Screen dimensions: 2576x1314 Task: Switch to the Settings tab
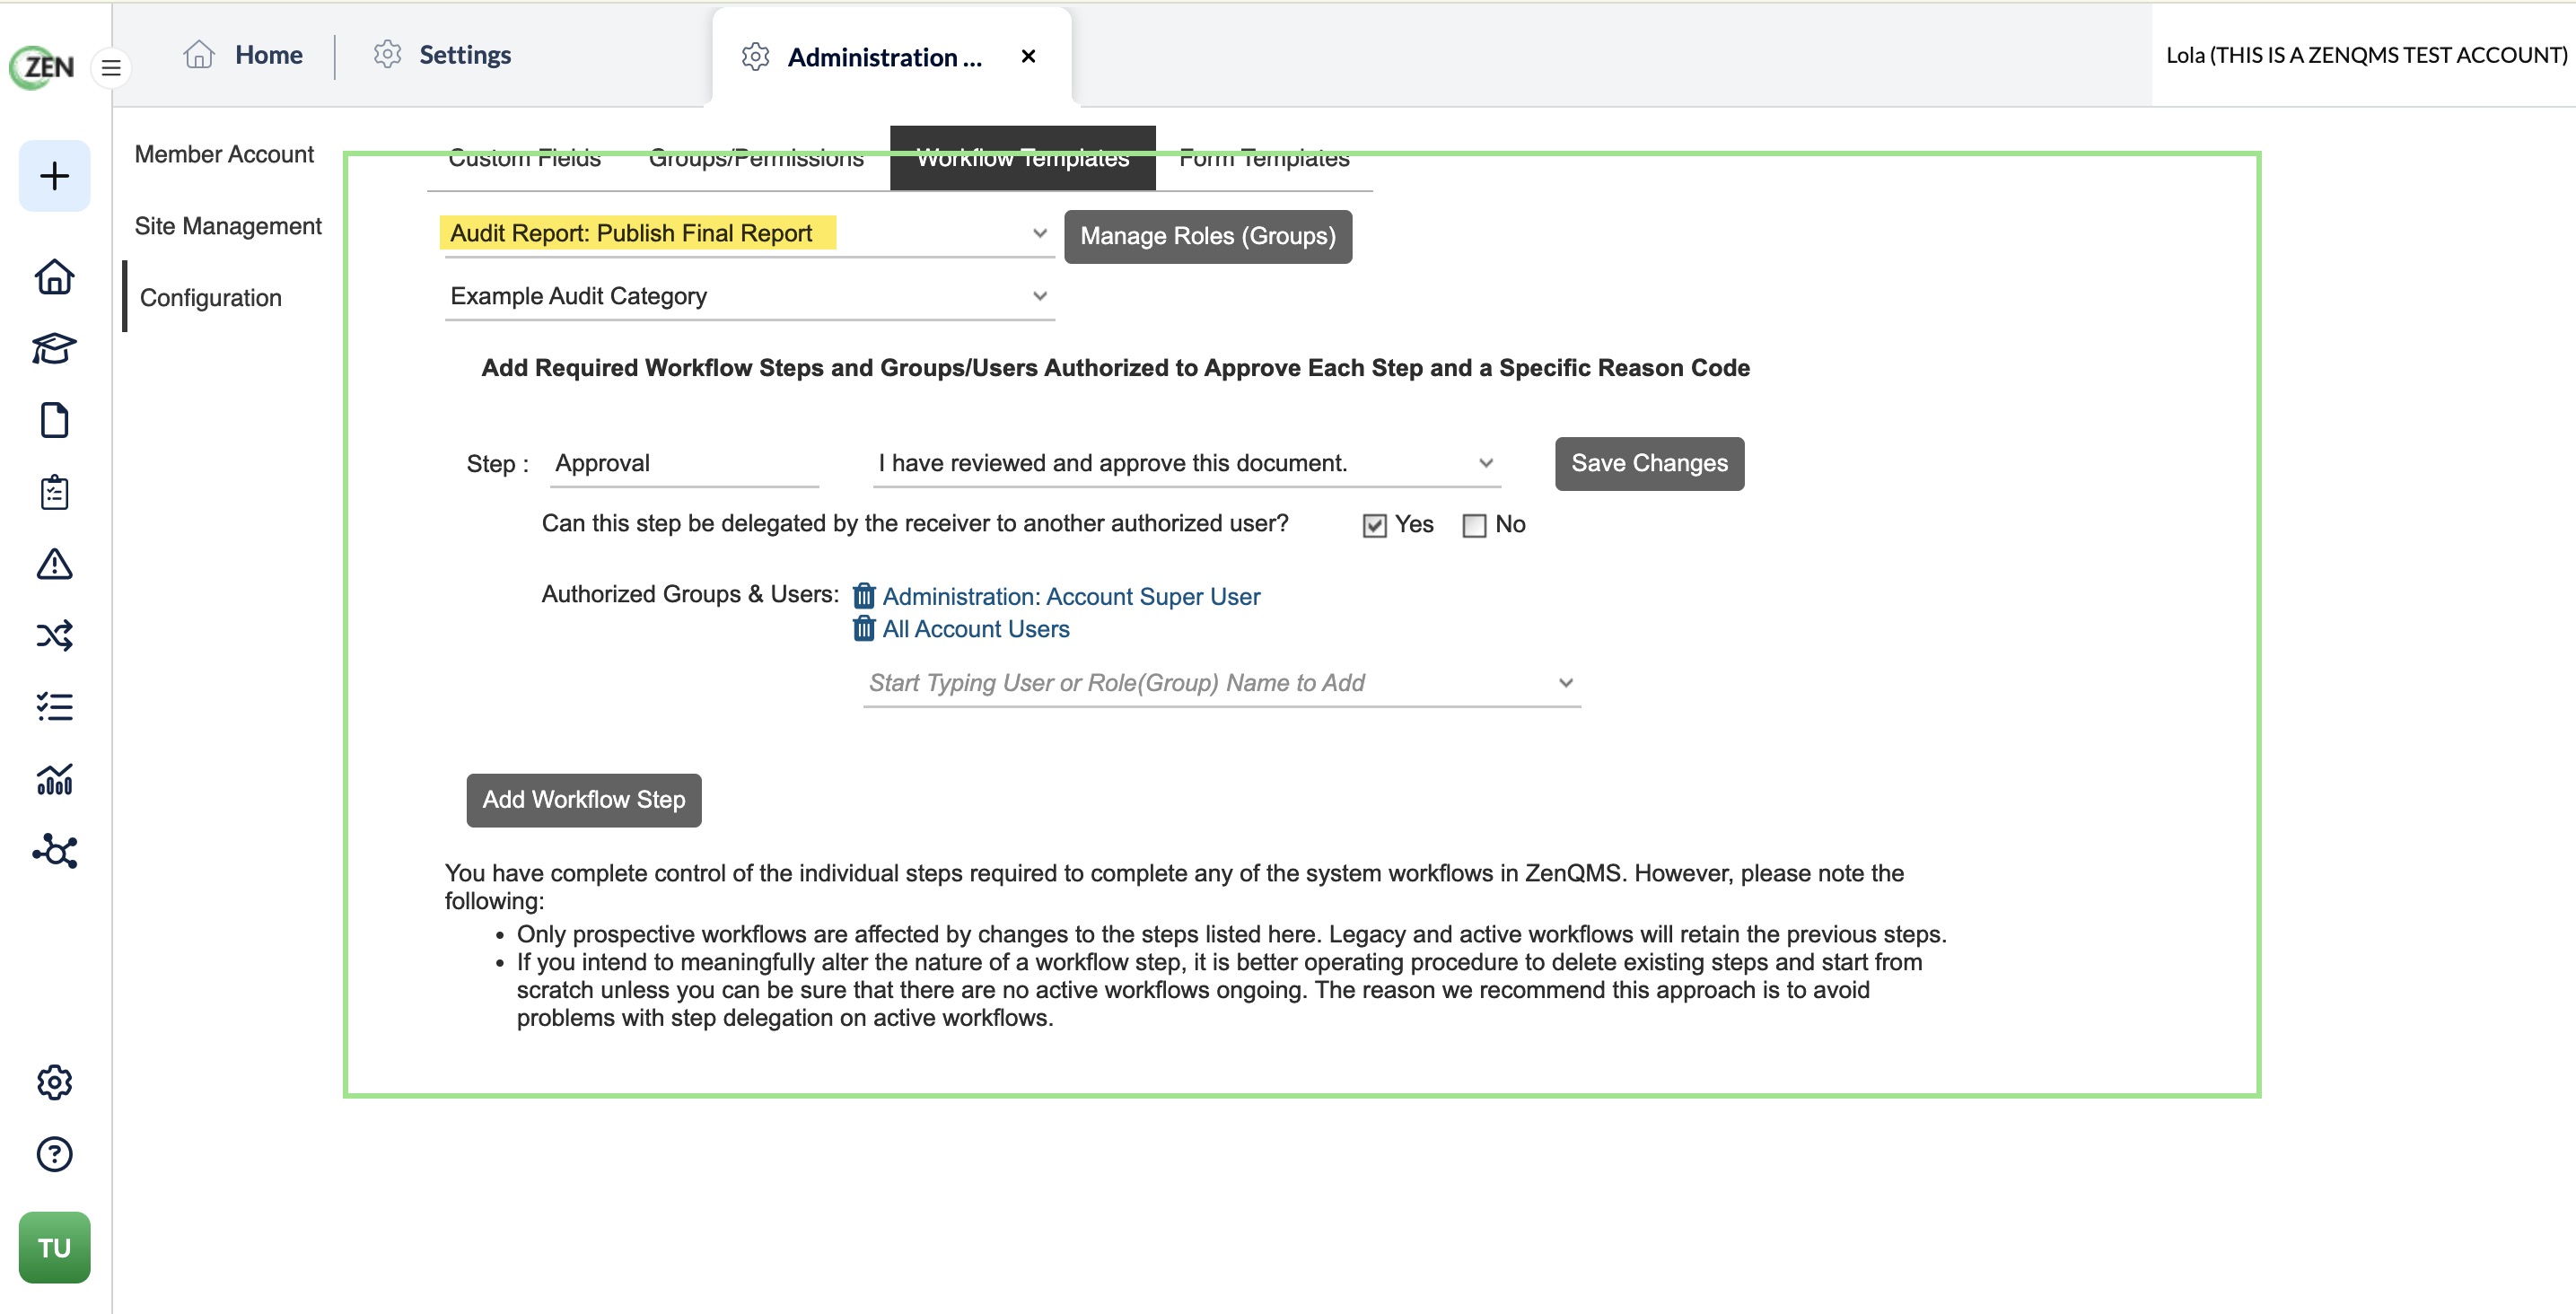441,55
